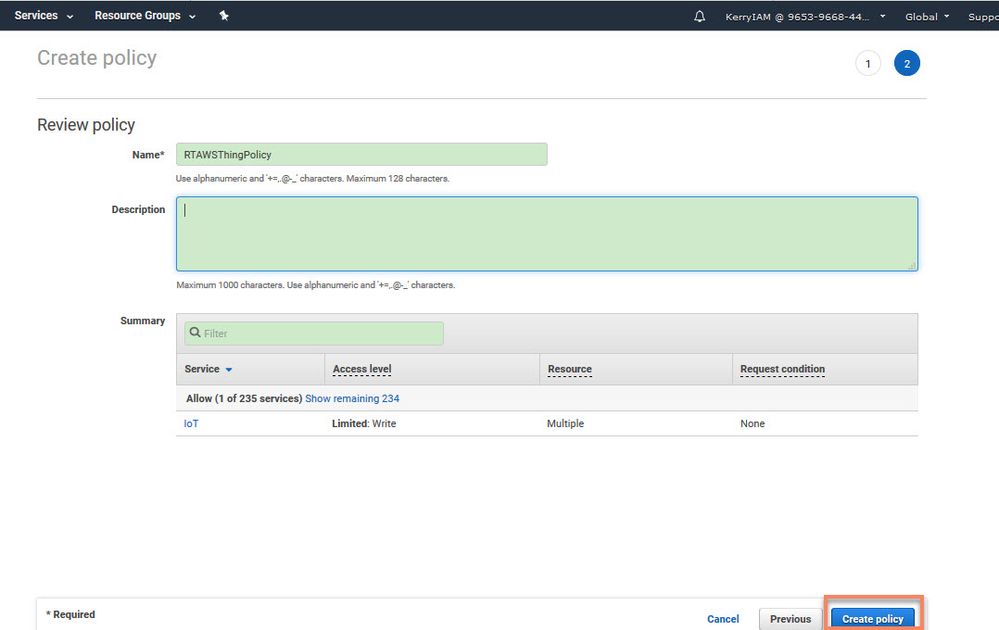Click the pin shortcuts icon in navbar
This screenshot has height=630, width=999.
pos(224,16)
